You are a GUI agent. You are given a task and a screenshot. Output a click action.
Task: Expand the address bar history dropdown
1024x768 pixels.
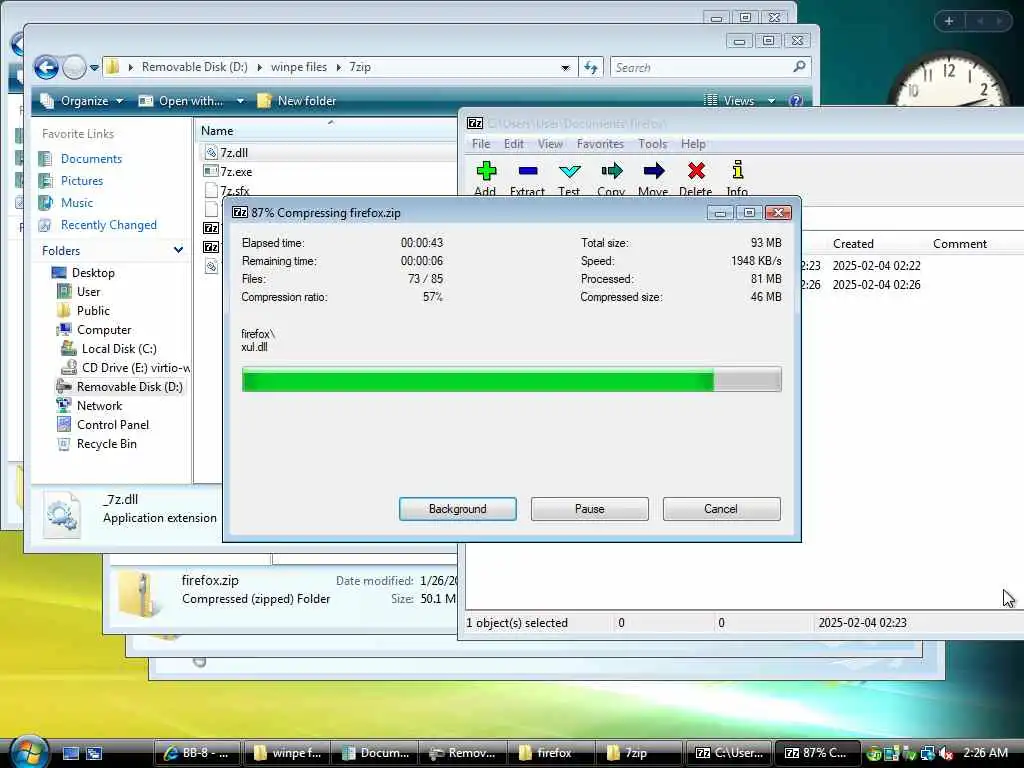[565, 67]
